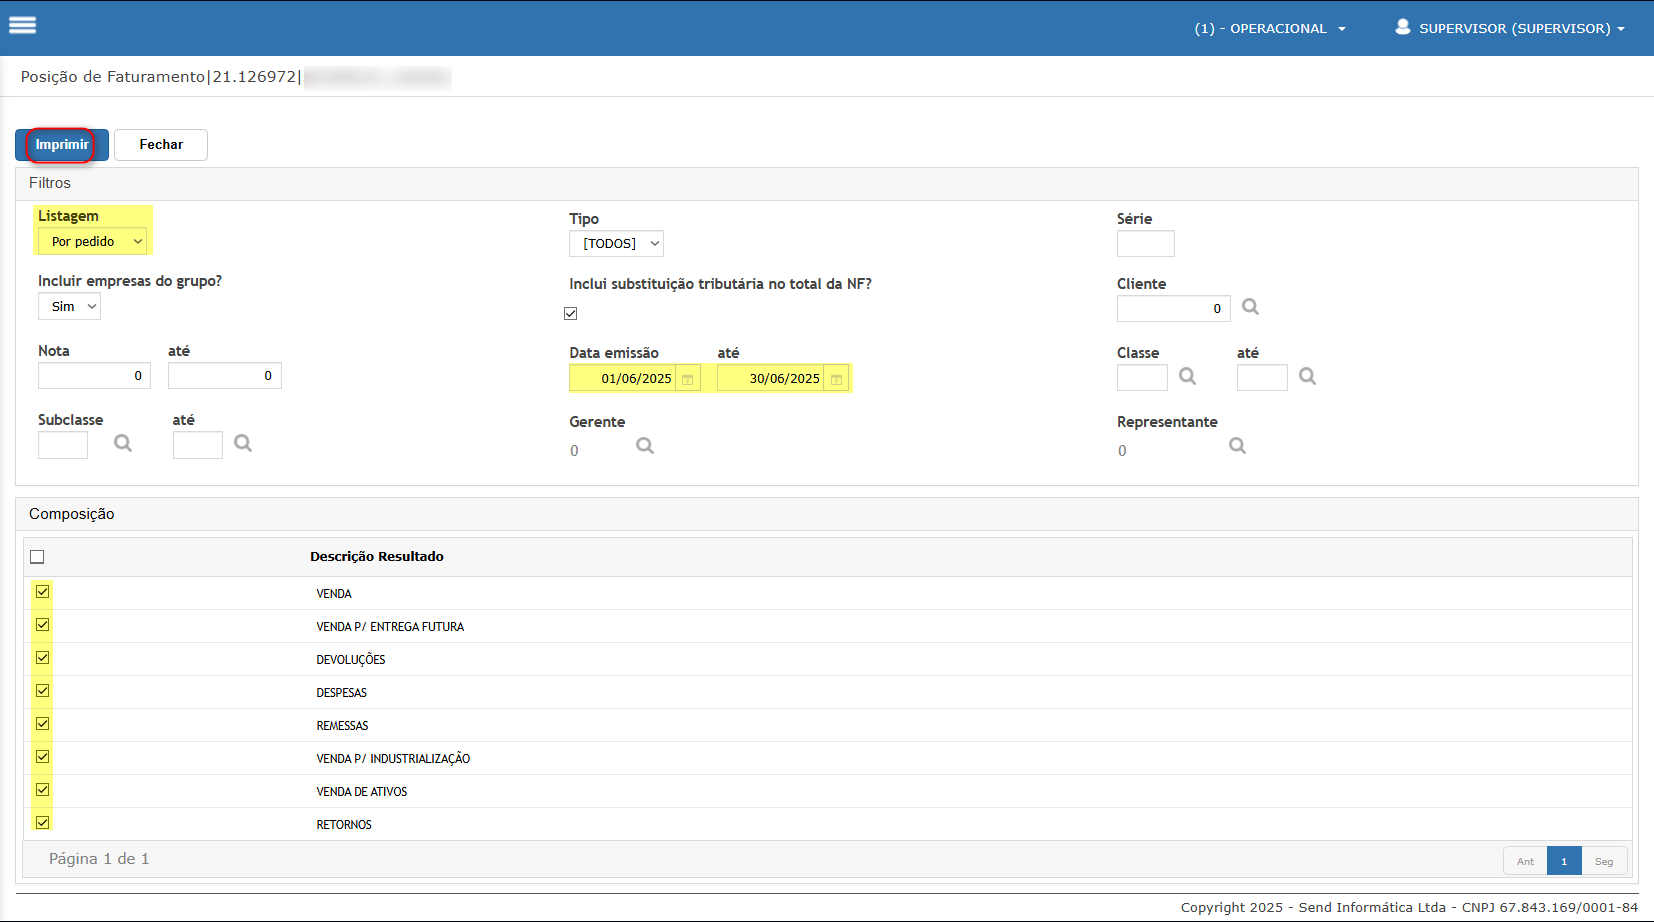The image size is (1654, 922).
Task: Toggle the DEVOLUÇÕES row checkbox
Action: [x=43, y=658]
